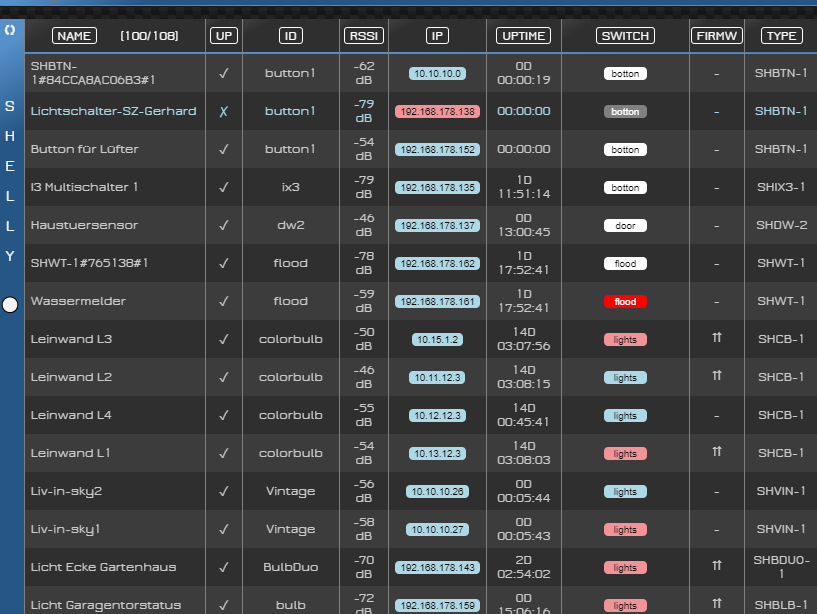817x614 pixels.
Task: Sort the table by NAME column
Action: (75, 36)
